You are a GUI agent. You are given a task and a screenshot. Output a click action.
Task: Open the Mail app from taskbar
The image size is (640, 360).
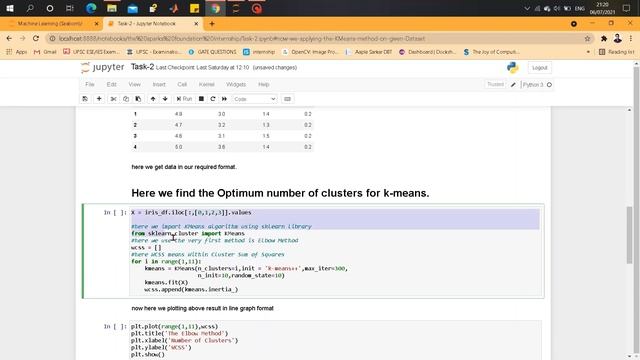[133, 8]
